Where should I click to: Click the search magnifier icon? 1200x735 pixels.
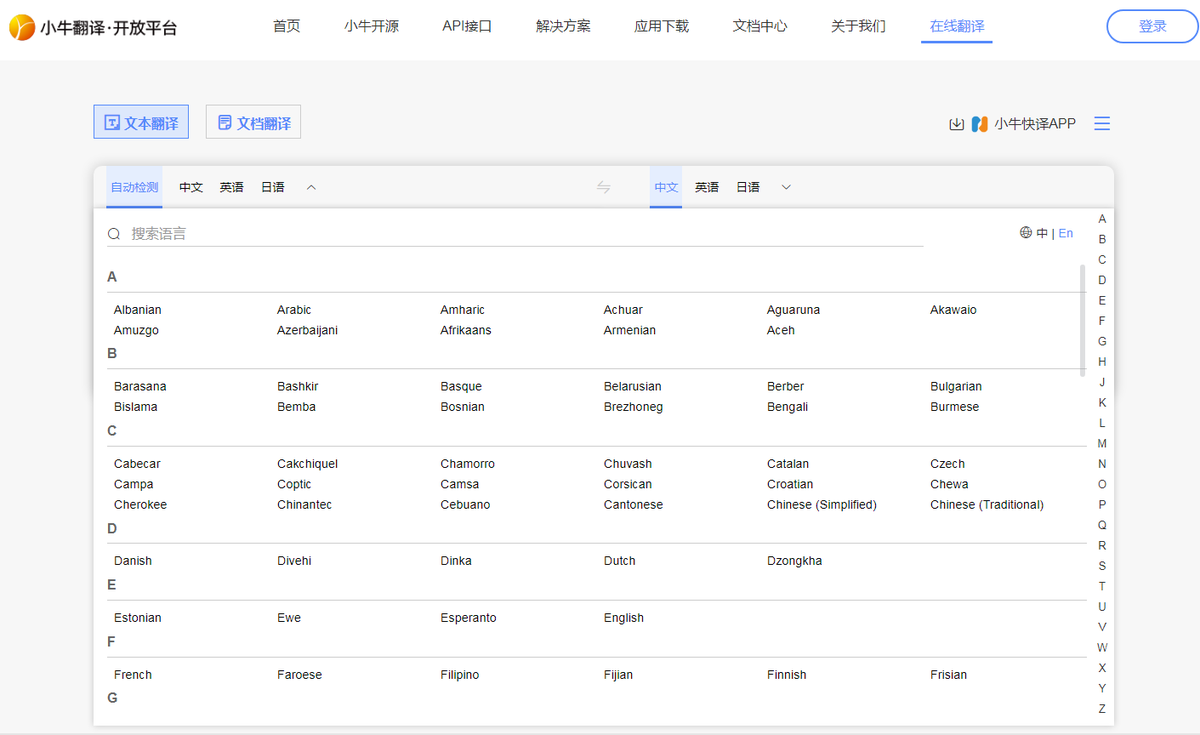[x=114, y=234]
